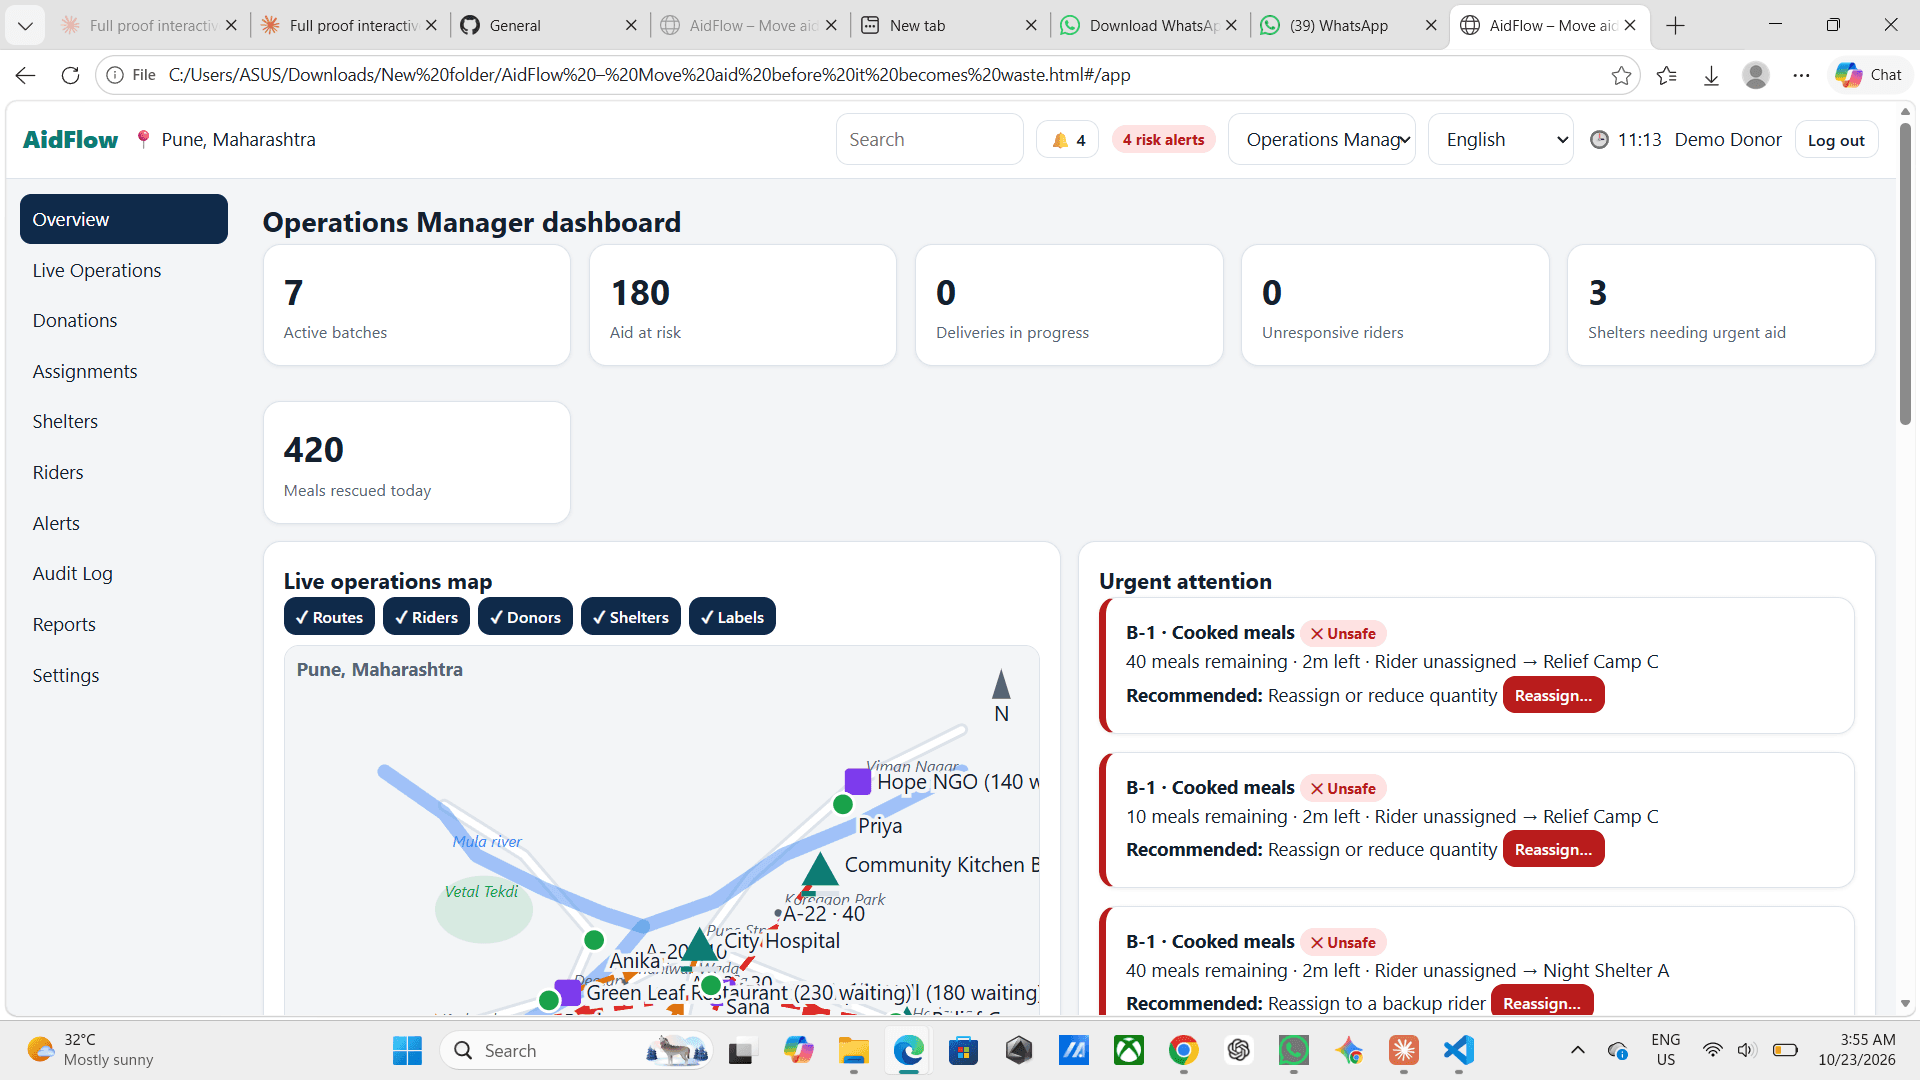Switch to the (39) WhatsApp browser tab
The image size is (1920, 1080).
pos(1340,25)
